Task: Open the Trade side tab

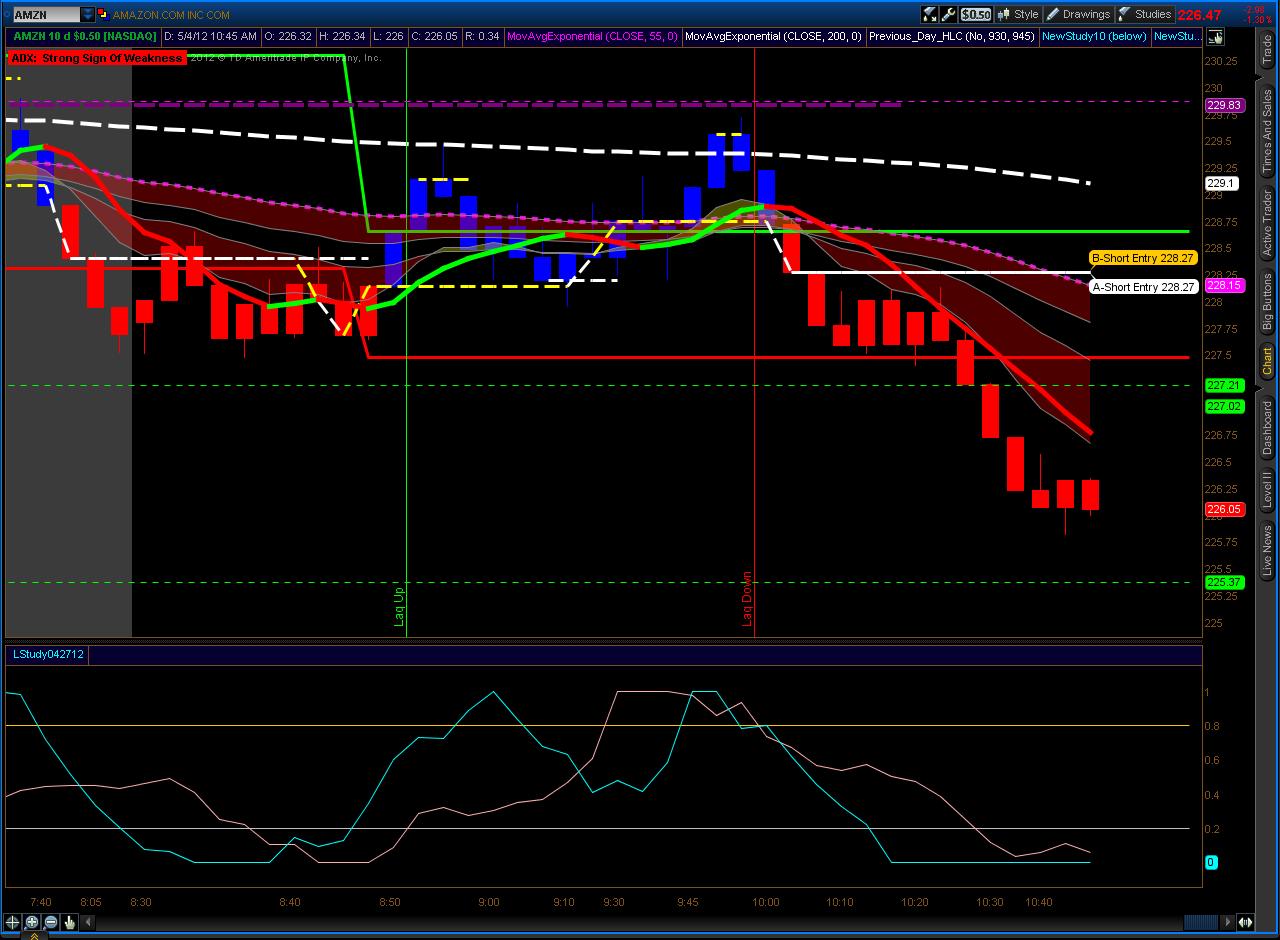Action: (1267, 50)
